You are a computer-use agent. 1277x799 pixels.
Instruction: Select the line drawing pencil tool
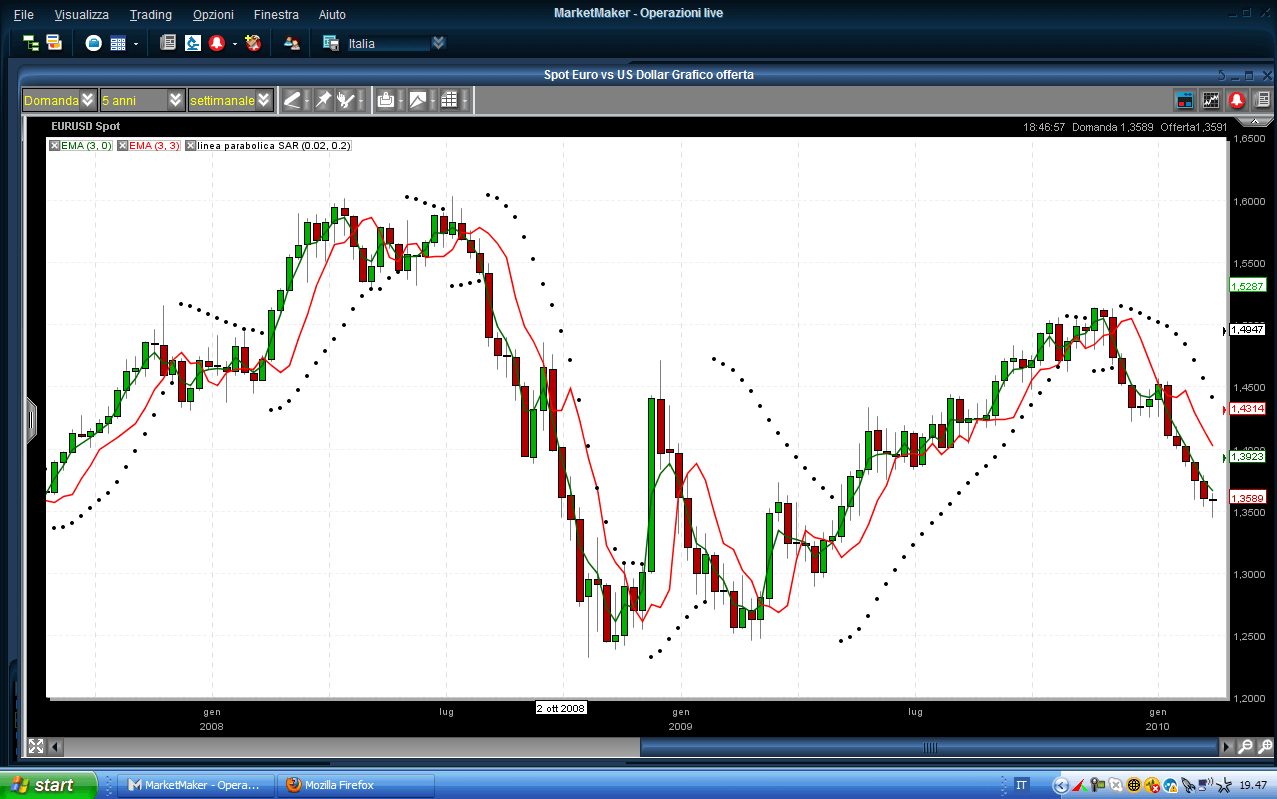click(292, 100)
